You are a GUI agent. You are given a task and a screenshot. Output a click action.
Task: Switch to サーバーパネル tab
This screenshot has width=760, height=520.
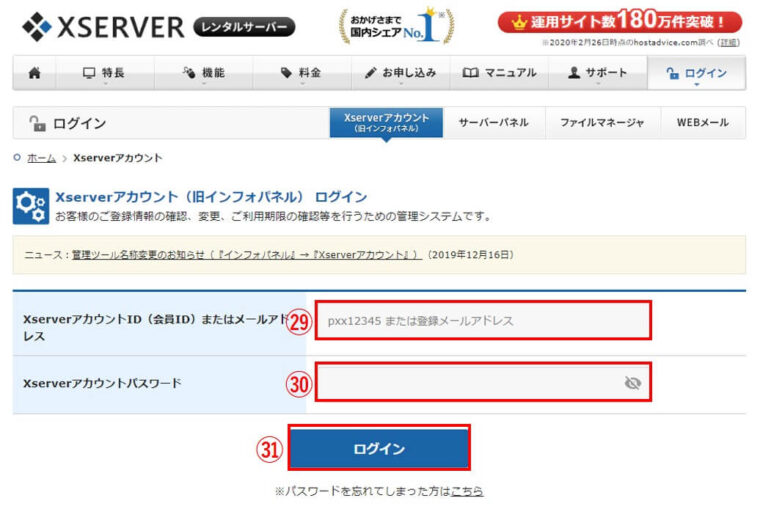[493, 123]
